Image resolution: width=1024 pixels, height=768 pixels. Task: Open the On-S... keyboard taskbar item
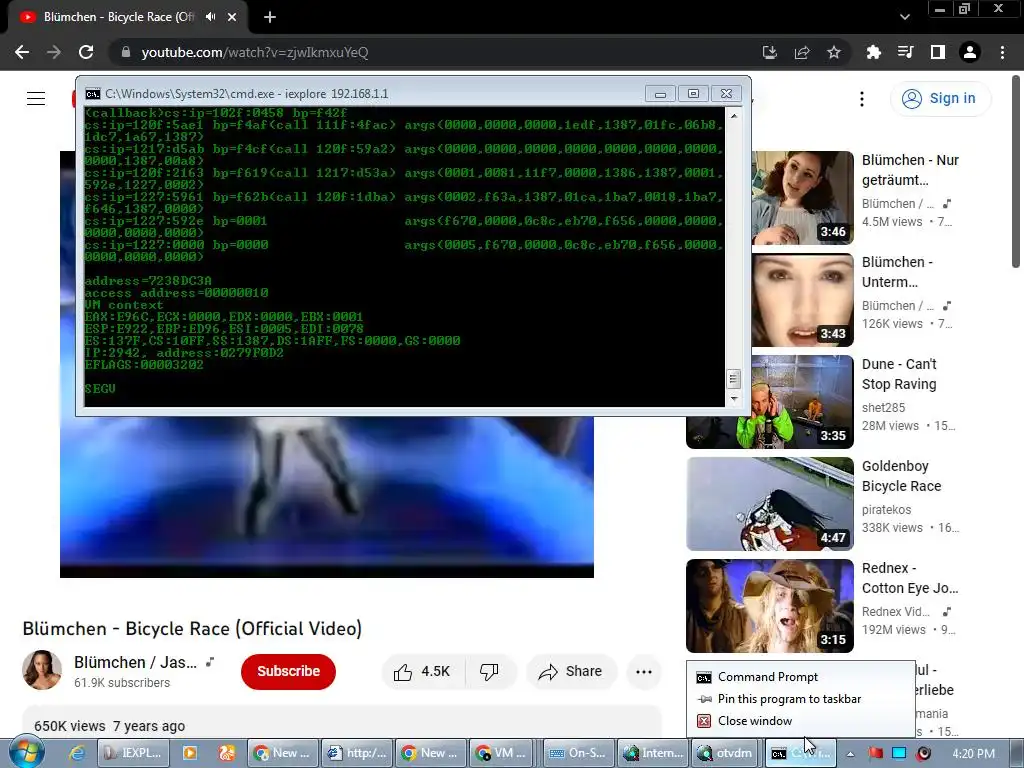[x=579, y=753]
